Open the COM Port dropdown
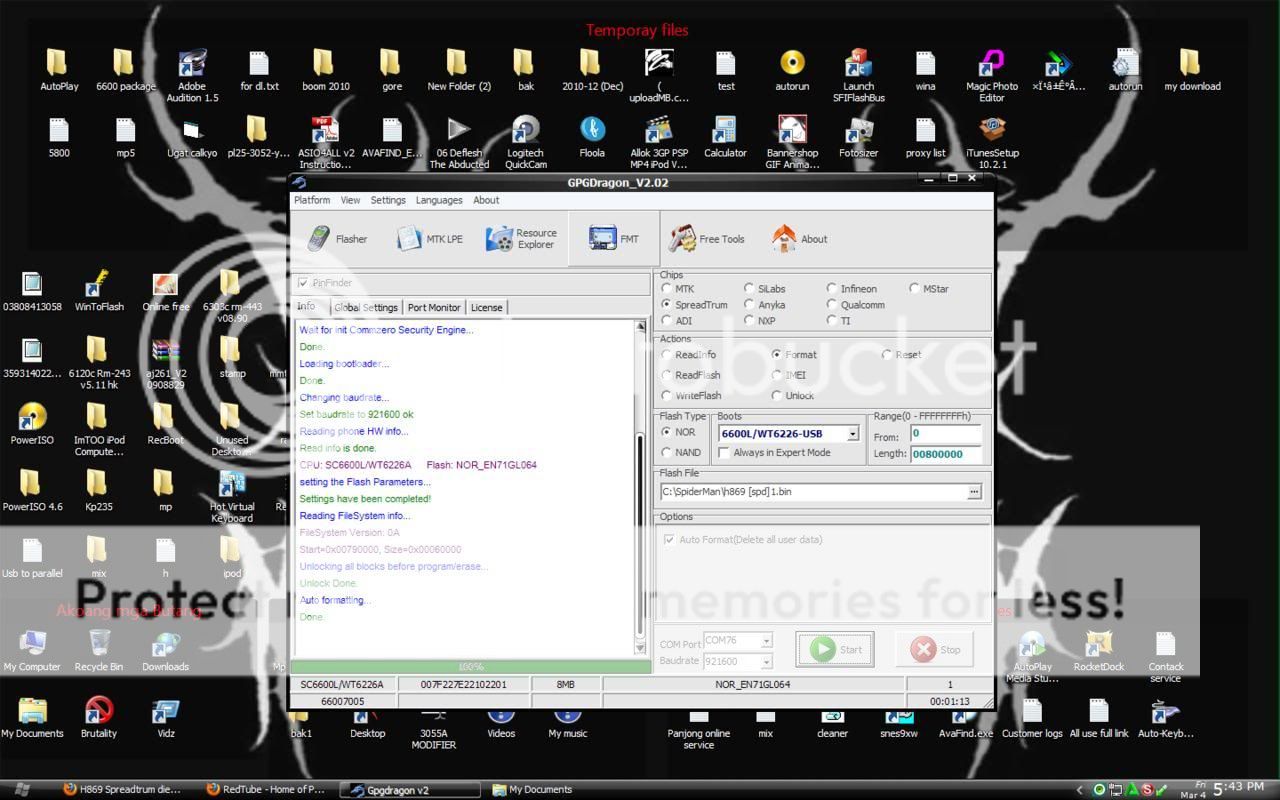 (766, 640)
